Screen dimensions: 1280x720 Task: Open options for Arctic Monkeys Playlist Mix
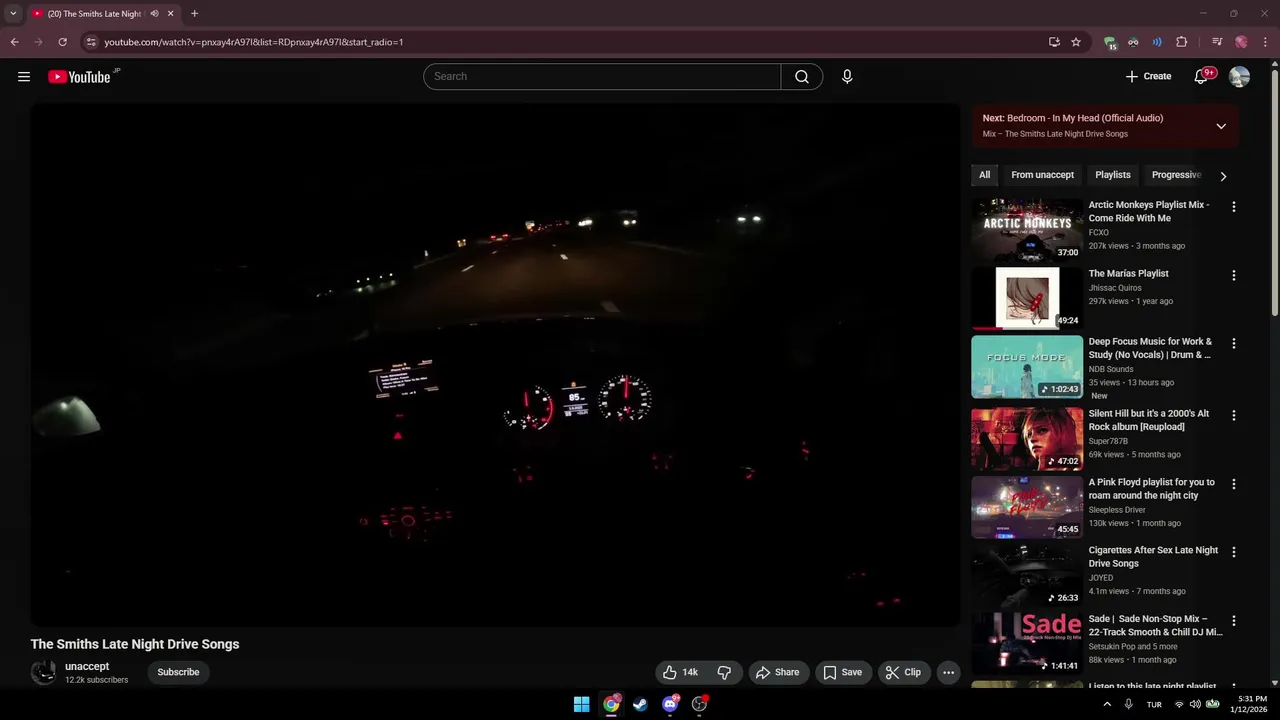(x=1233, y=207)
